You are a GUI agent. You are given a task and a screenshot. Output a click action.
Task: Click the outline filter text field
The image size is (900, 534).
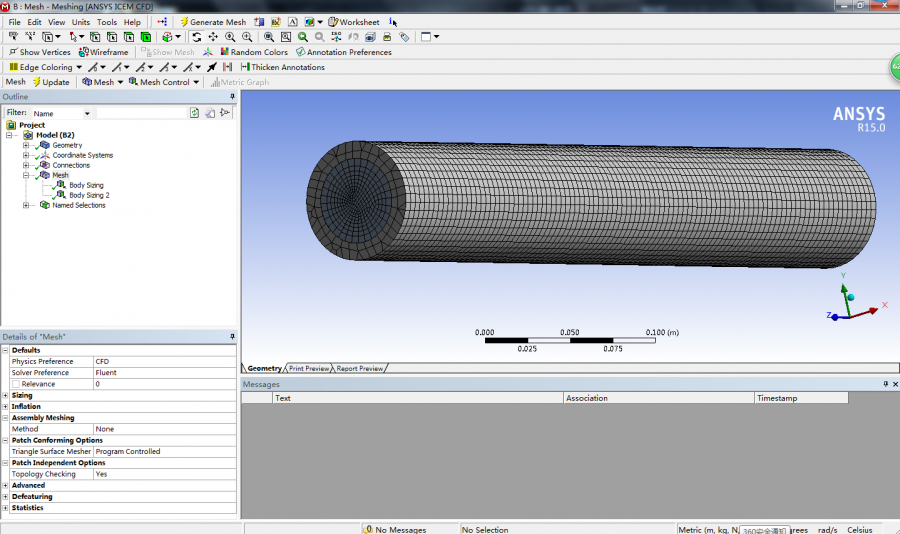[140, 113]
